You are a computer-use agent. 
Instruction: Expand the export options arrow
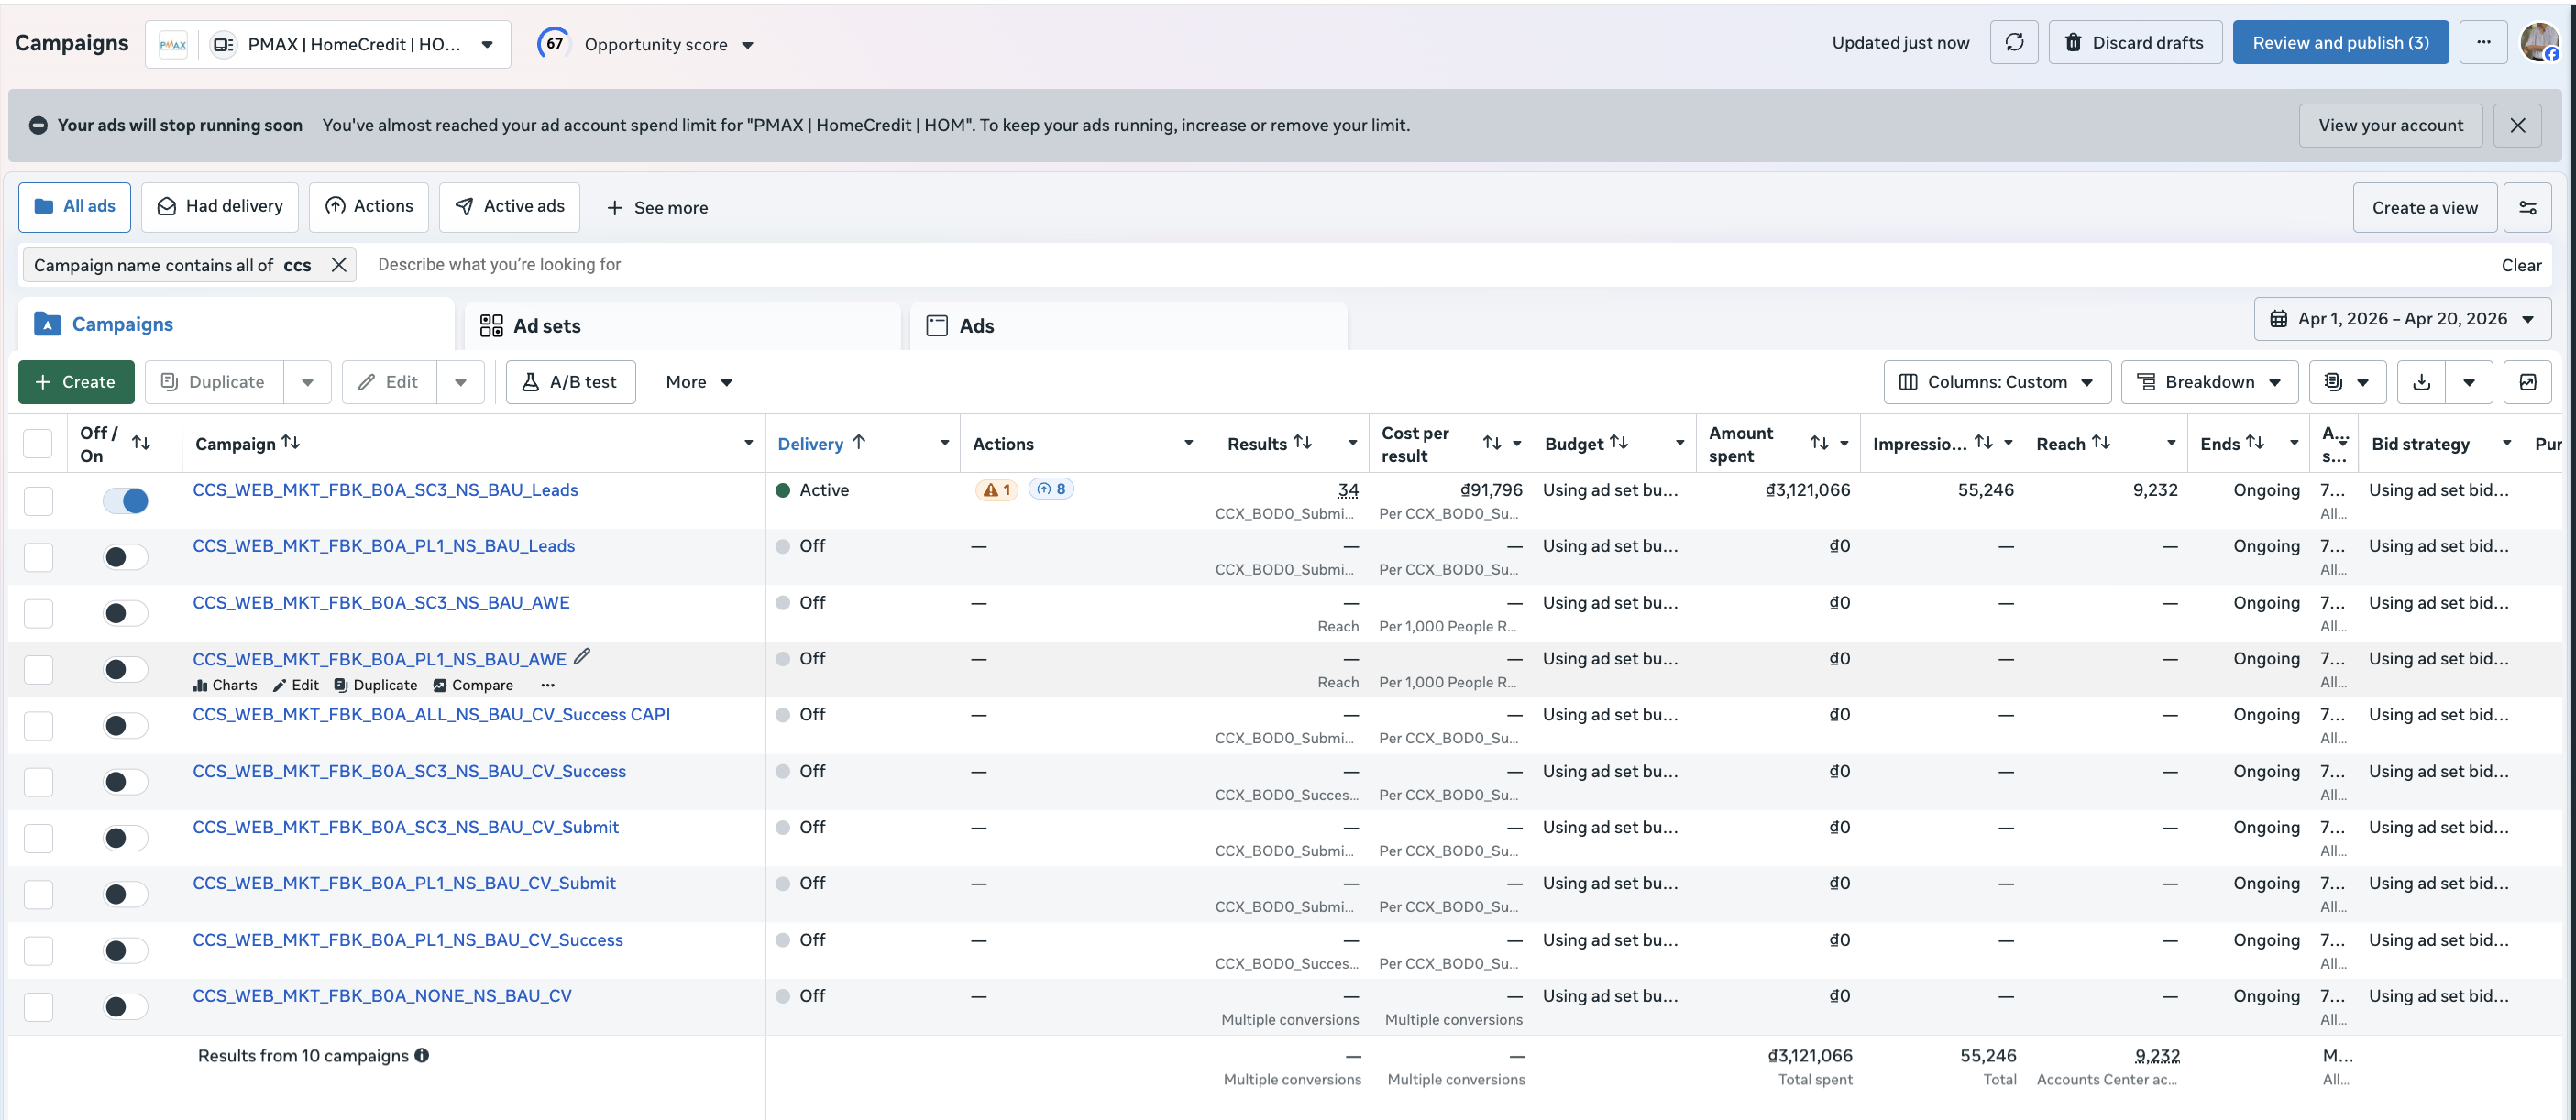[2469, 382]
